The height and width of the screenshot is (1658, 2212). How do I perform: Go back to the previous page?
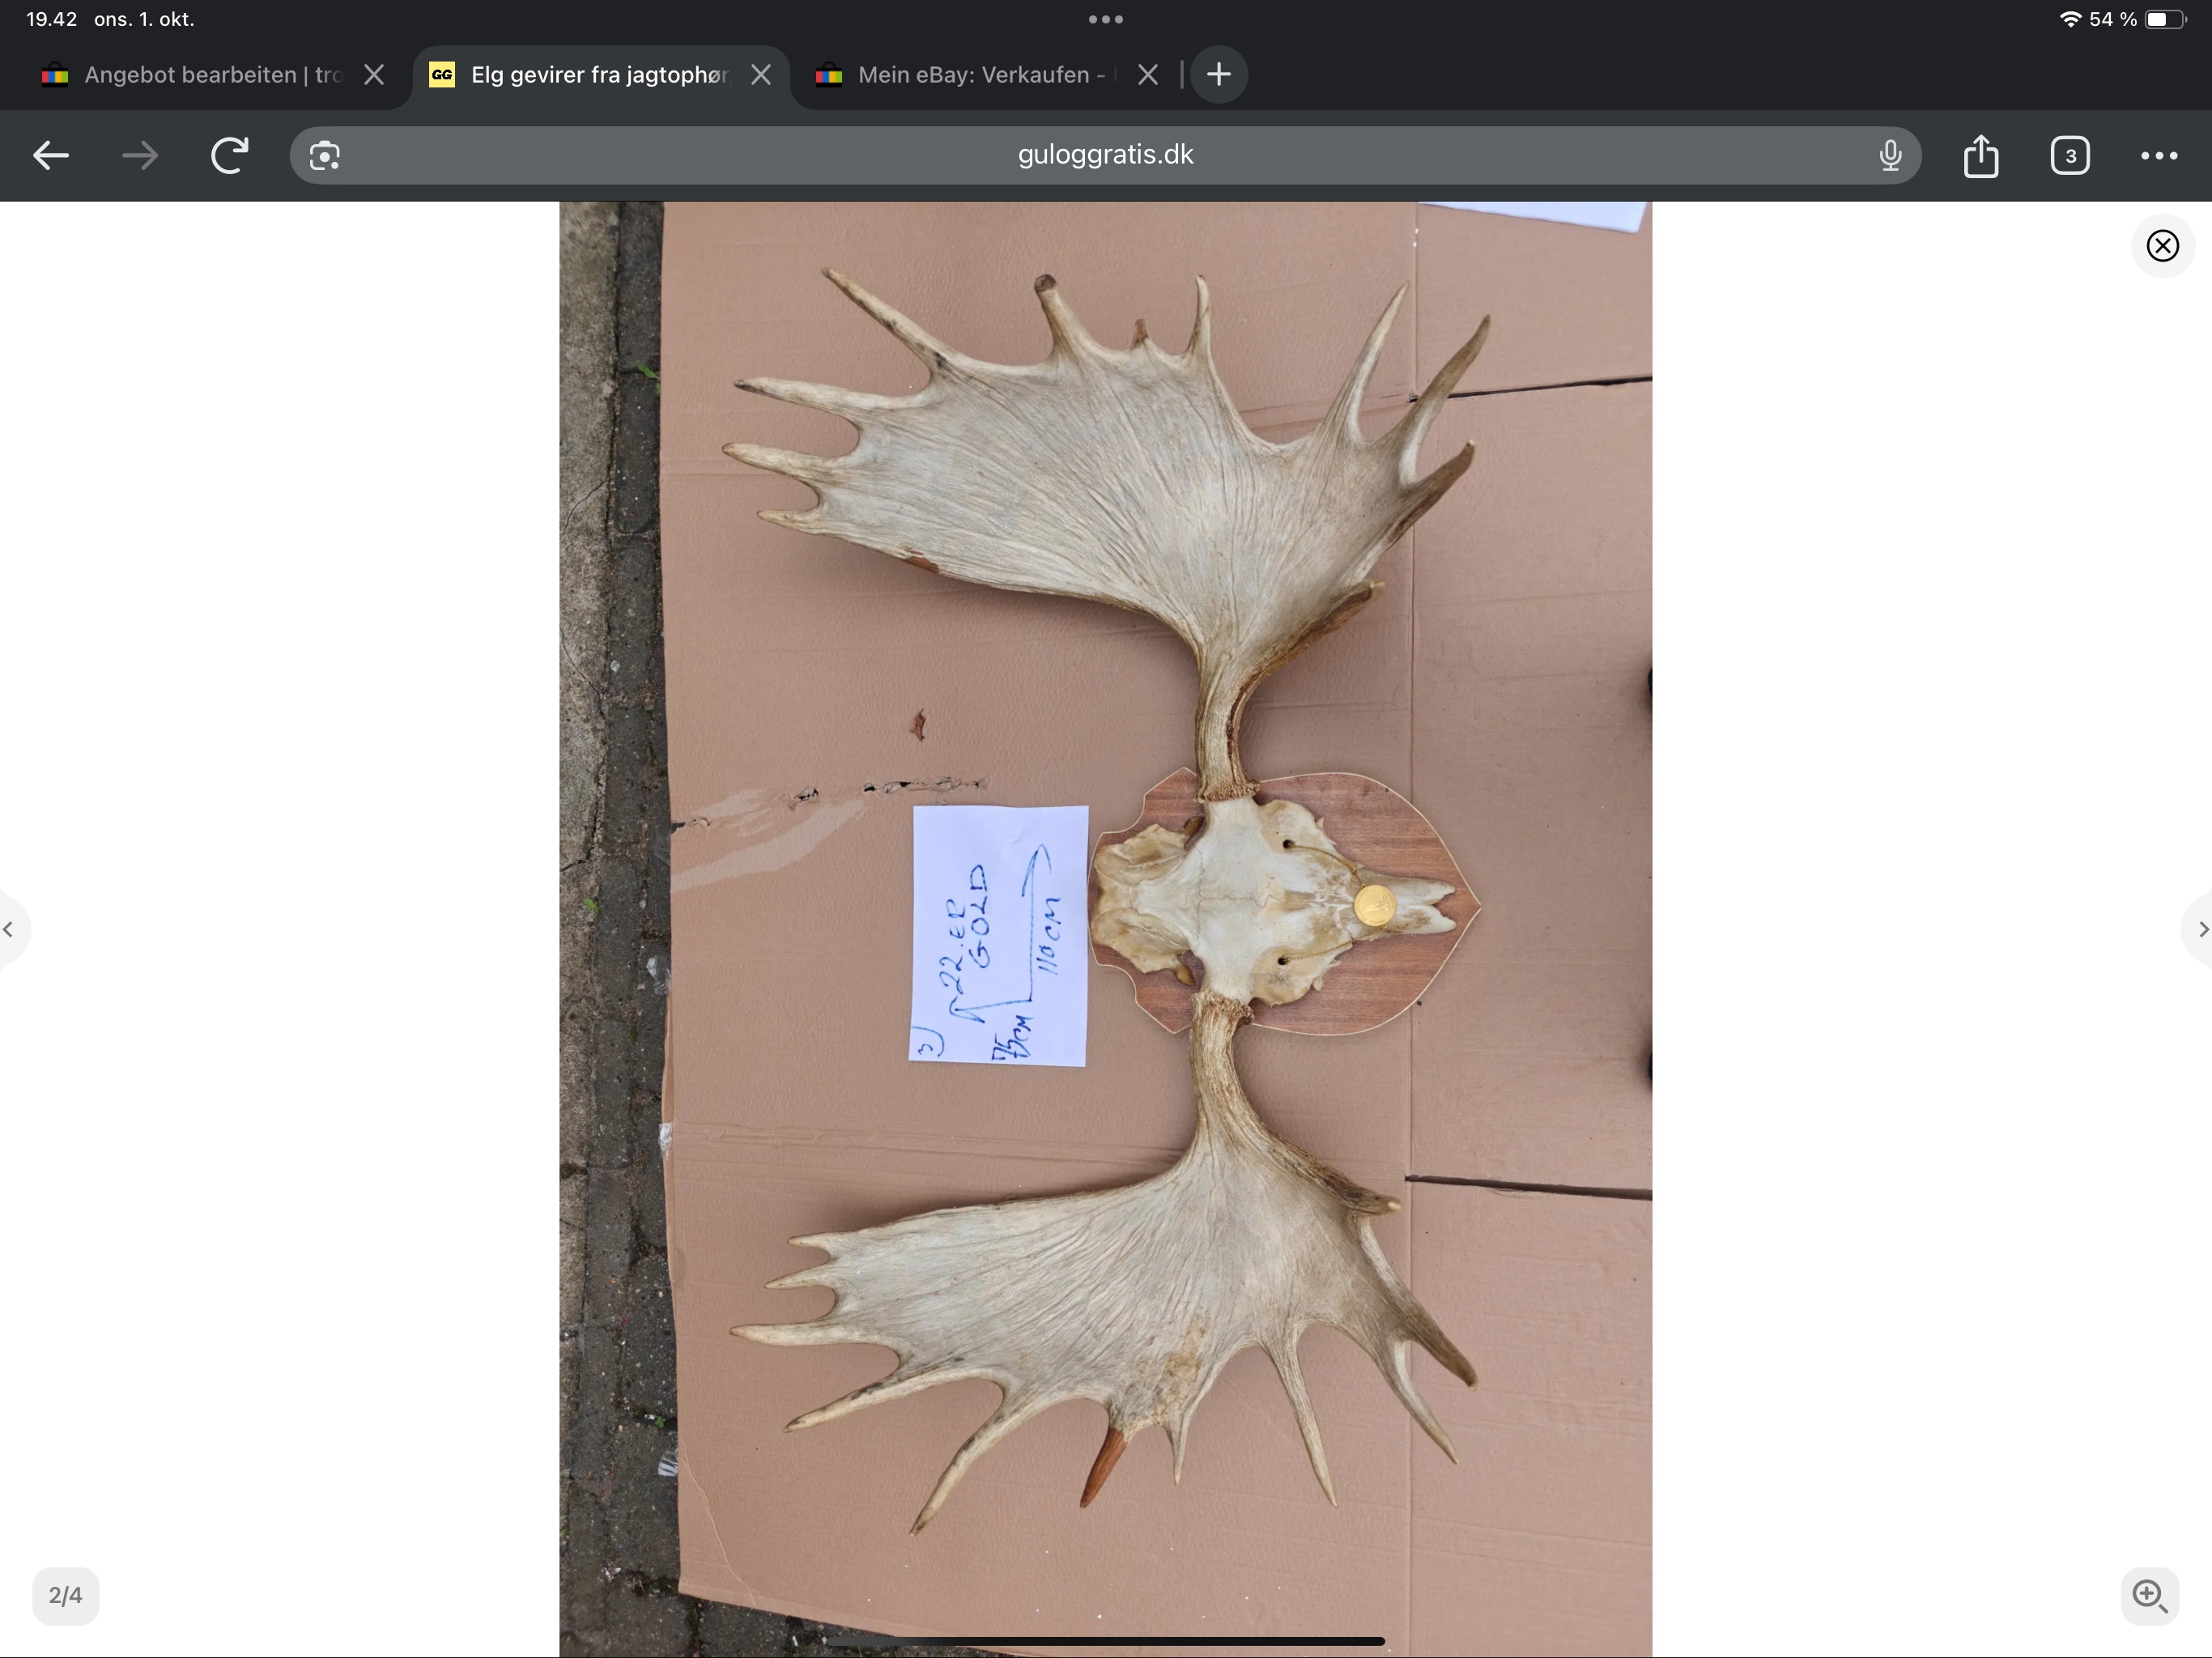point(51,155)
